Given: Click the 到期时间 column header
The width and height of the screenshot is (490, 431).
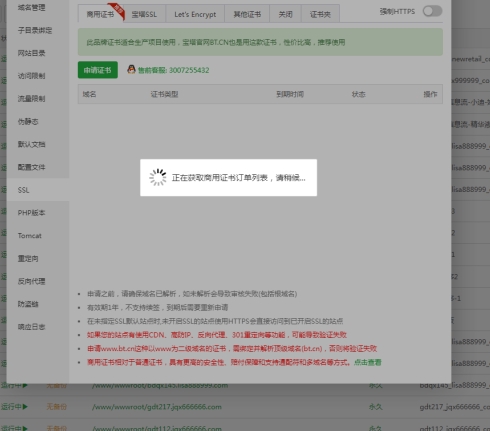Looking at the screenshot, I should [x=290, y=94].
